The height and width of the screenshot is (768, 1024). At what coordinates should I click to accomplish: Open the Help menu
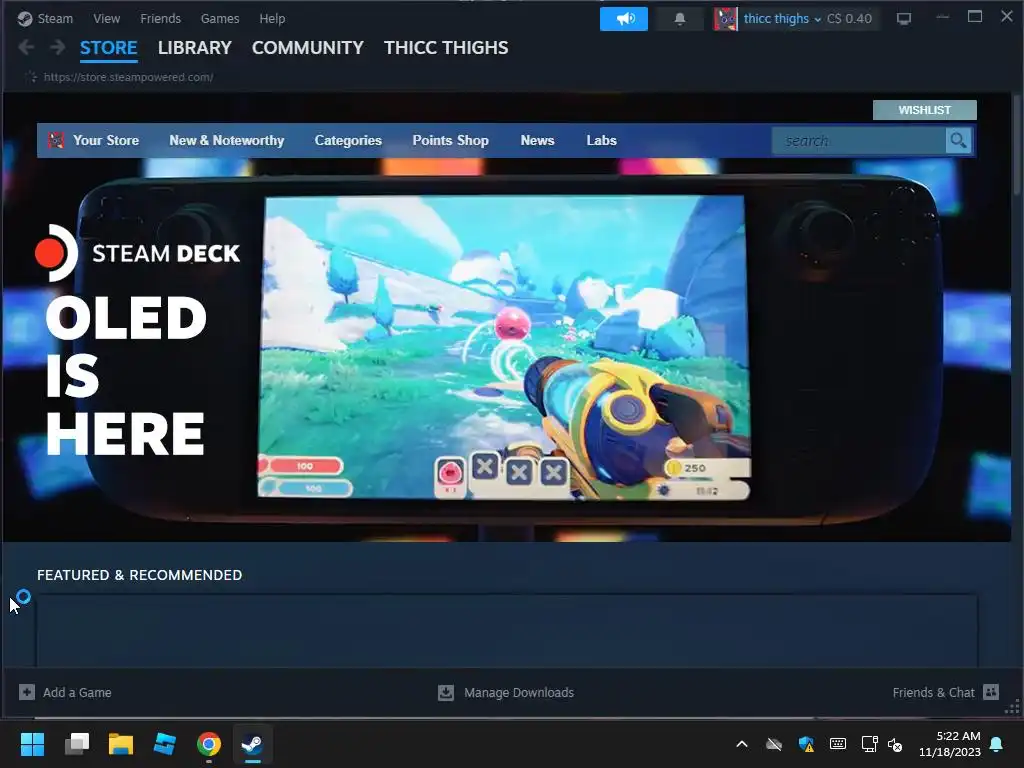pyautogui.click(x=272, y=18)
